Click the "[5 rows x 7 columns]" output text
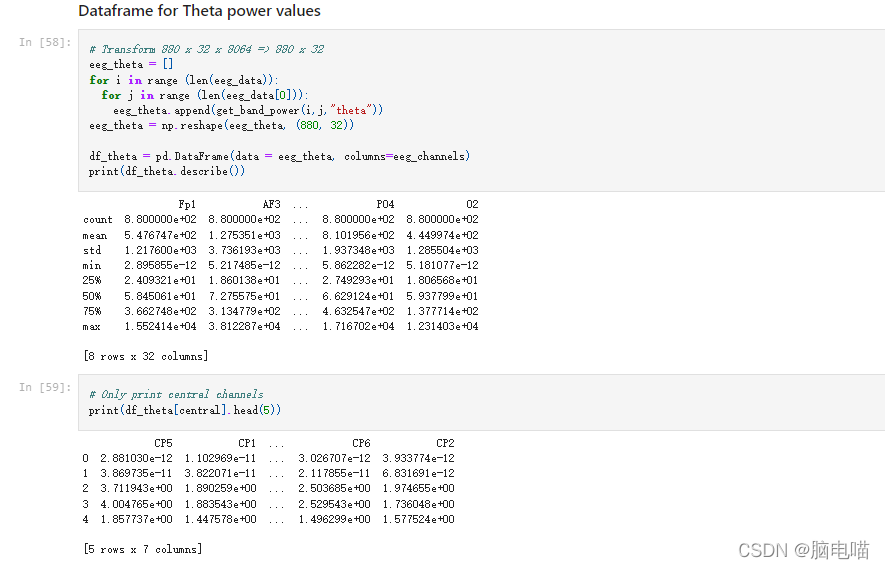 pos(143,549)
